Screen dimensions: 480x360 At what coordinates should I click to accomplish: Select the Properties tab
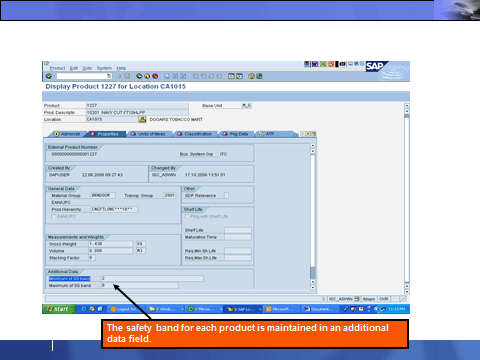(105, 134)
